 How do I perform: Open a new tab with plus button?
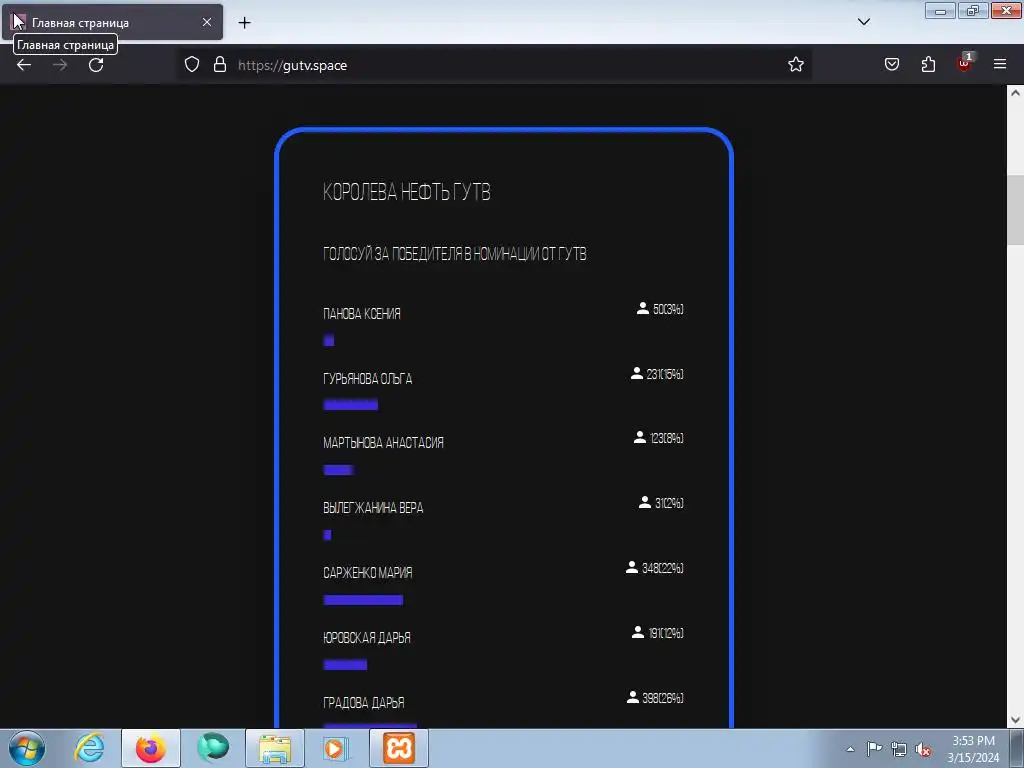[x=244, y=23]
